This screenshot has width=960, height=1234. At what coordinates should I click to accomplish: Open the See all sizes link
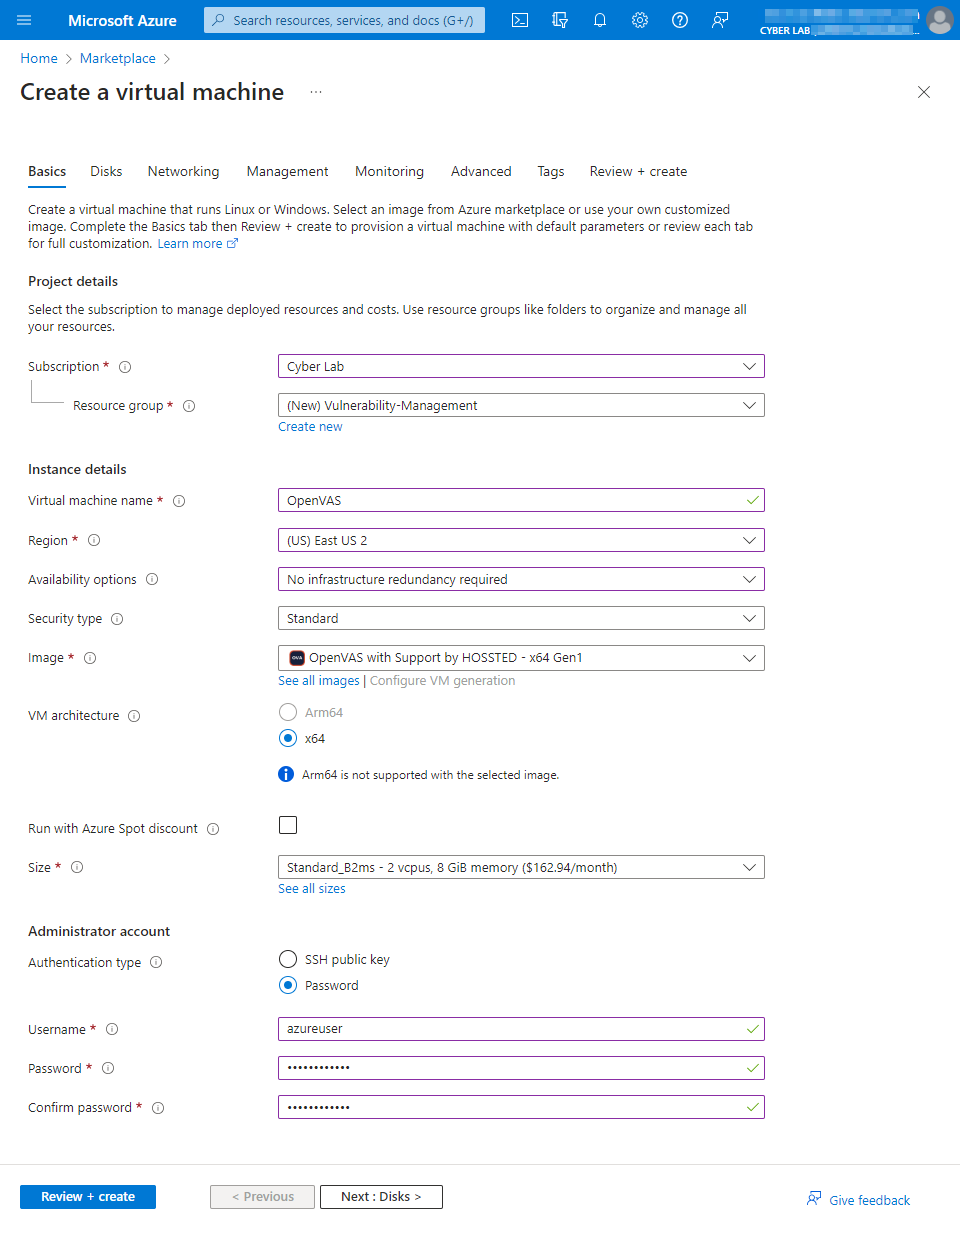click(312, 889)
